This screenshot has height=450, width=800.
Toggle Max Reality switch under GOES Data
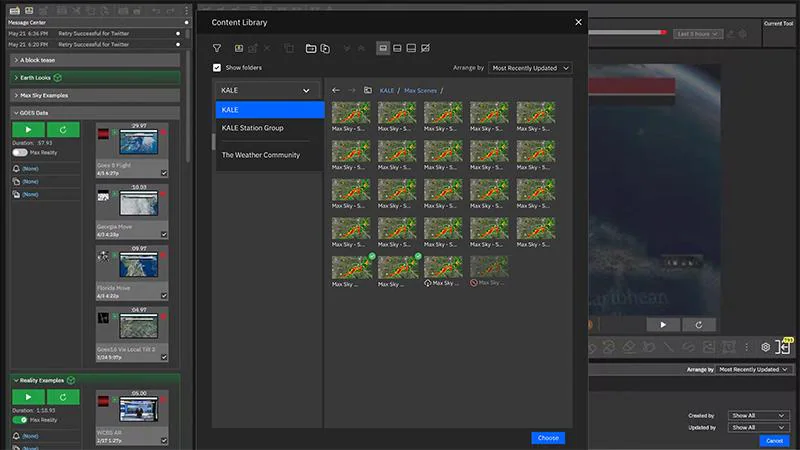19,152
